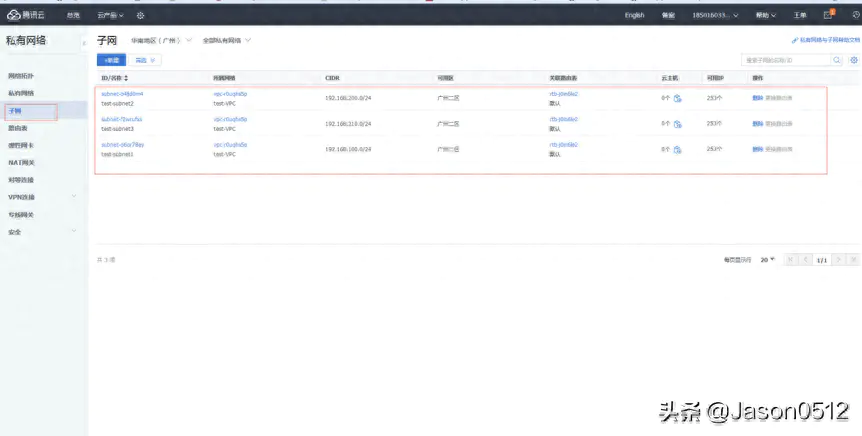Click the cloud server icon for test-subnet2

click(677, 98)
